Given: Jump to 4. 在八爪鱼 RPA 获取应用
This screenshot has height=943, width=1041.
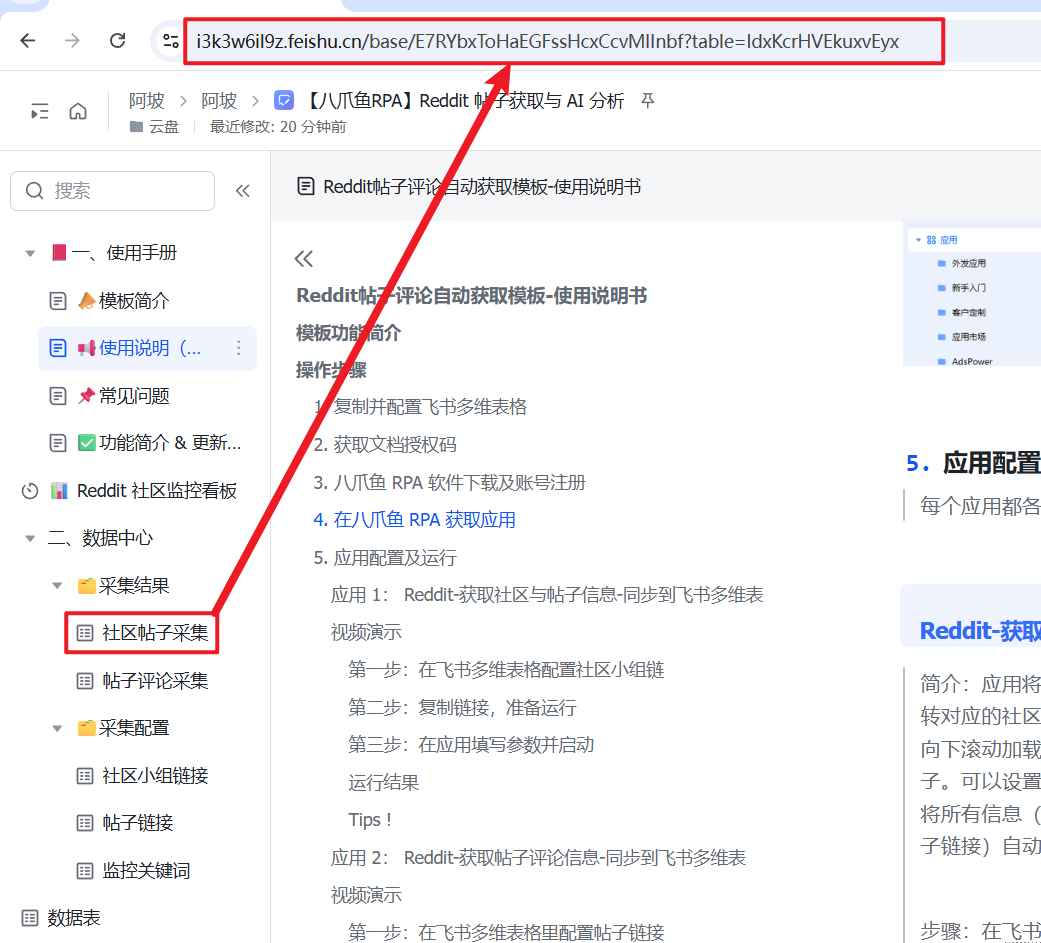Looking at the screenshot, I should click(x=414, y=520).
